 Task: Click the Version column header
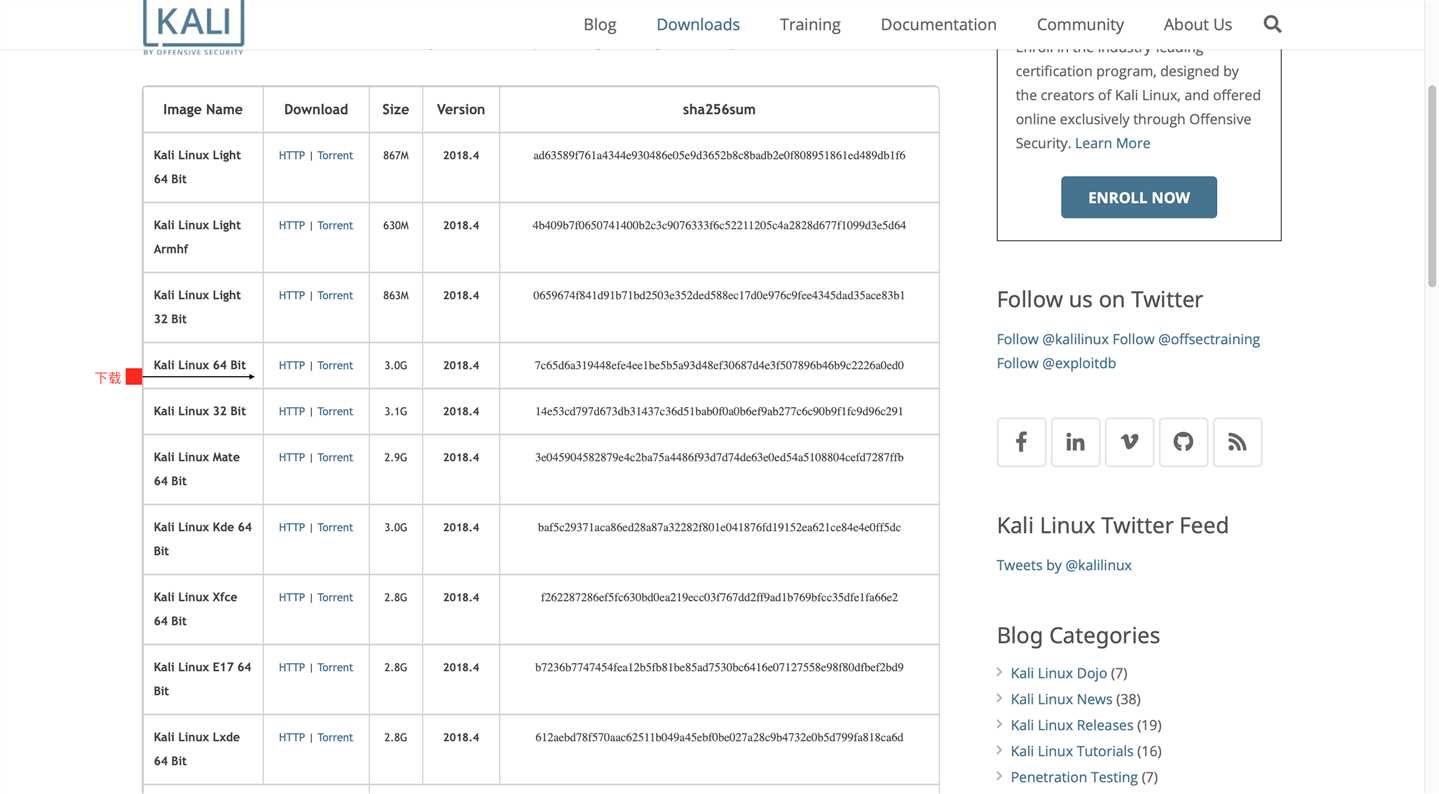tap(461, 109)
